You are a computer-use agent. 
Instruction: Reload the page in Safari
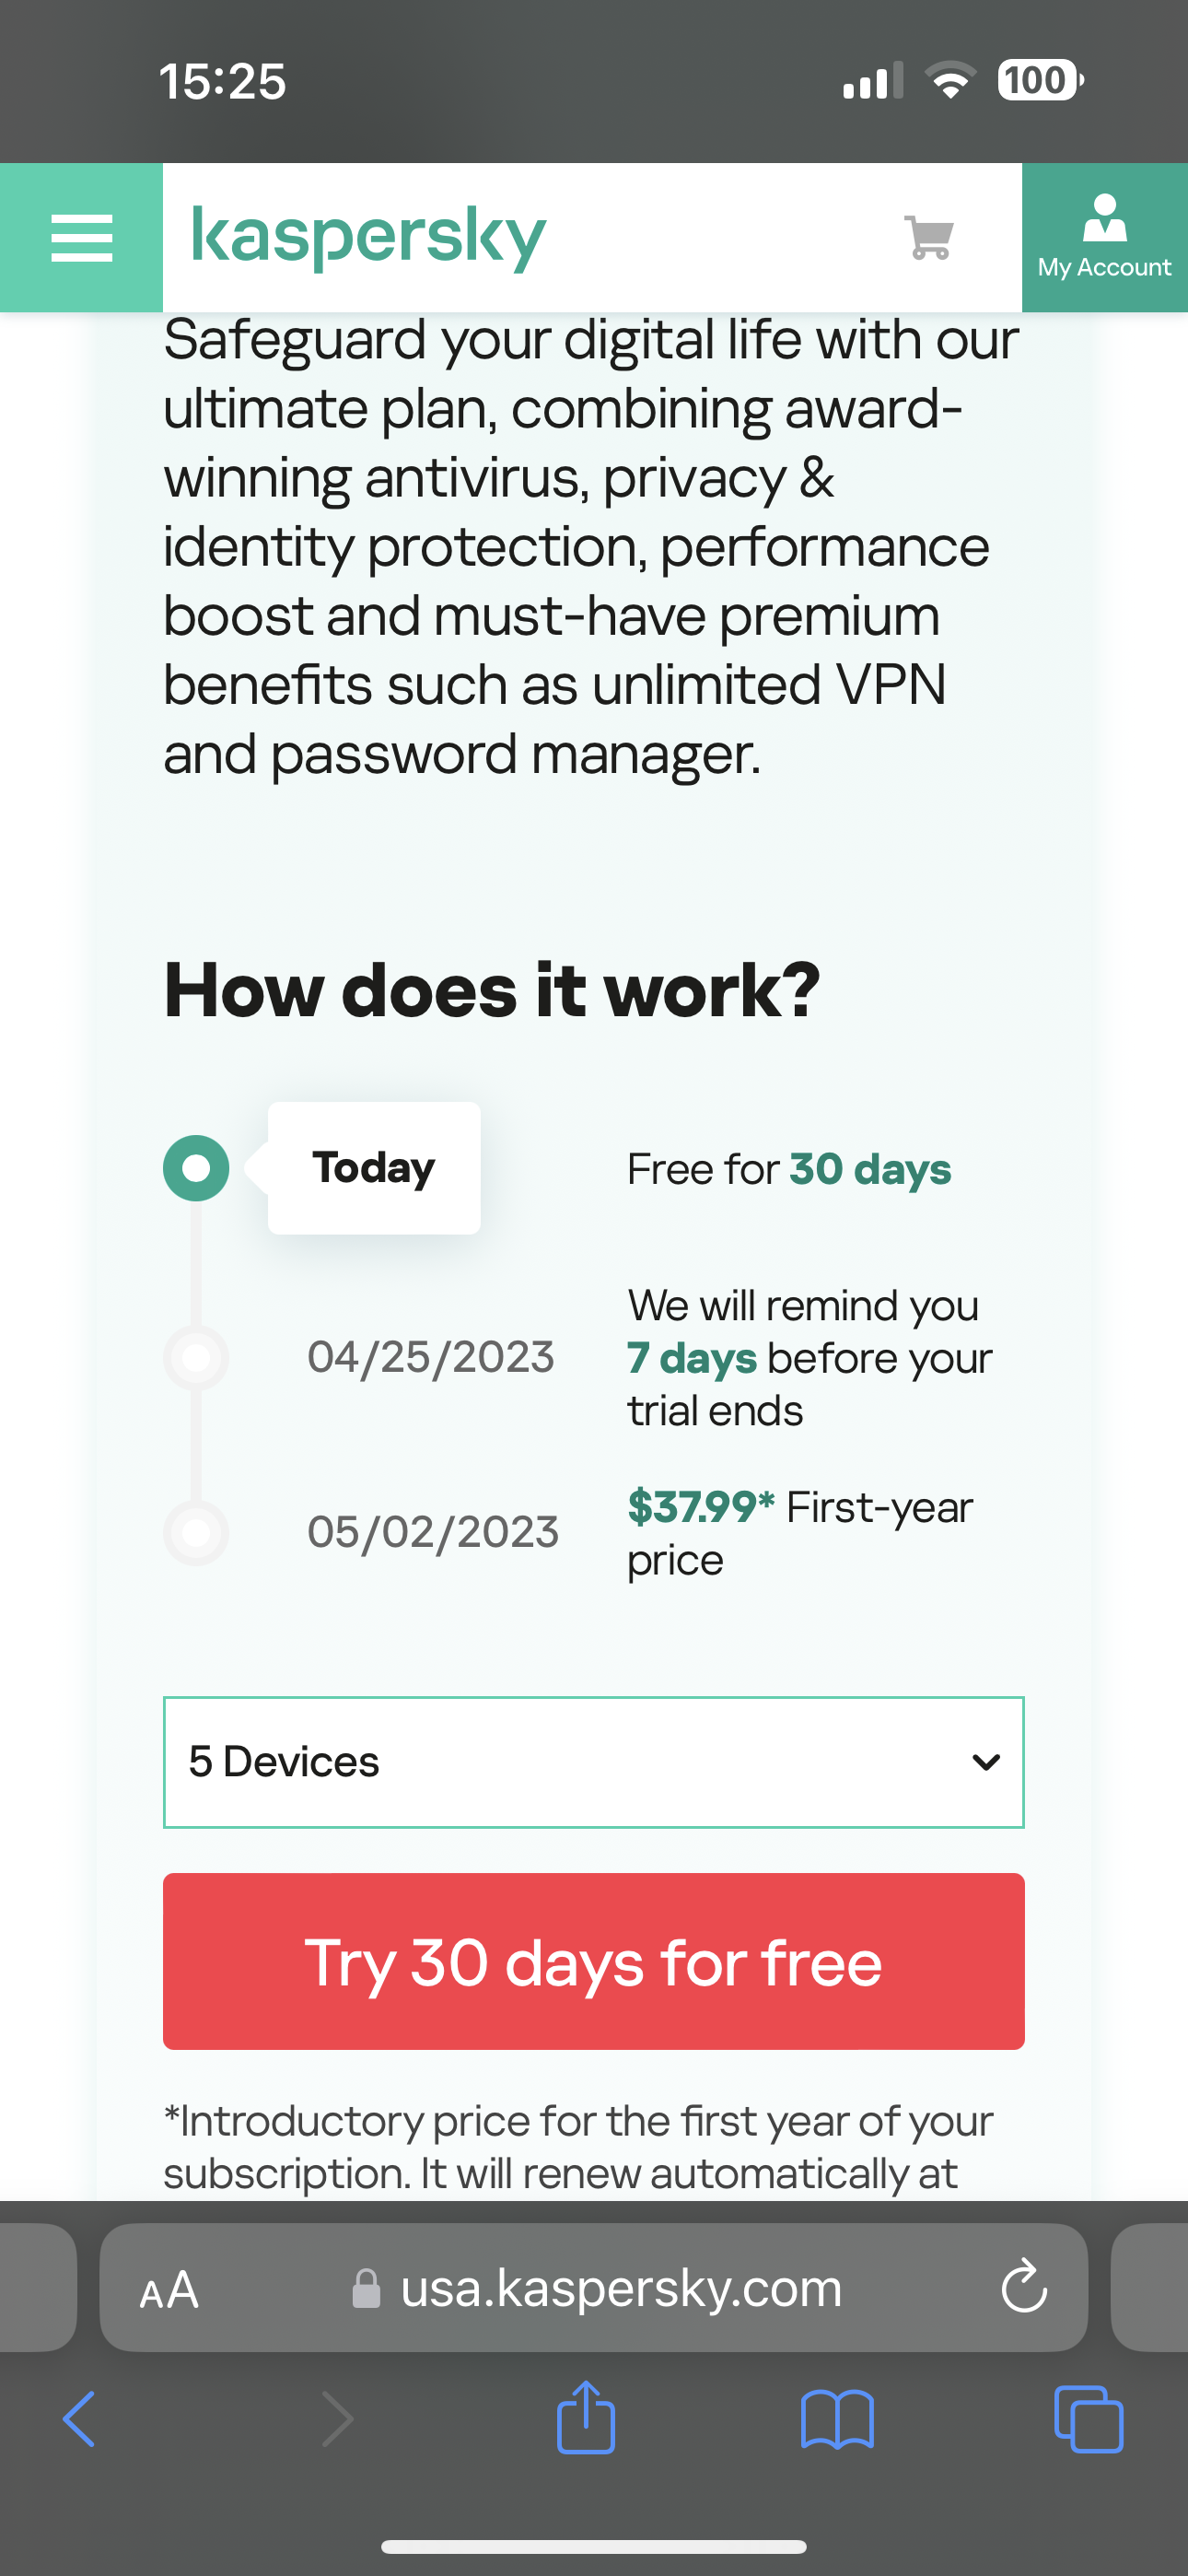pos(1024,2287)
